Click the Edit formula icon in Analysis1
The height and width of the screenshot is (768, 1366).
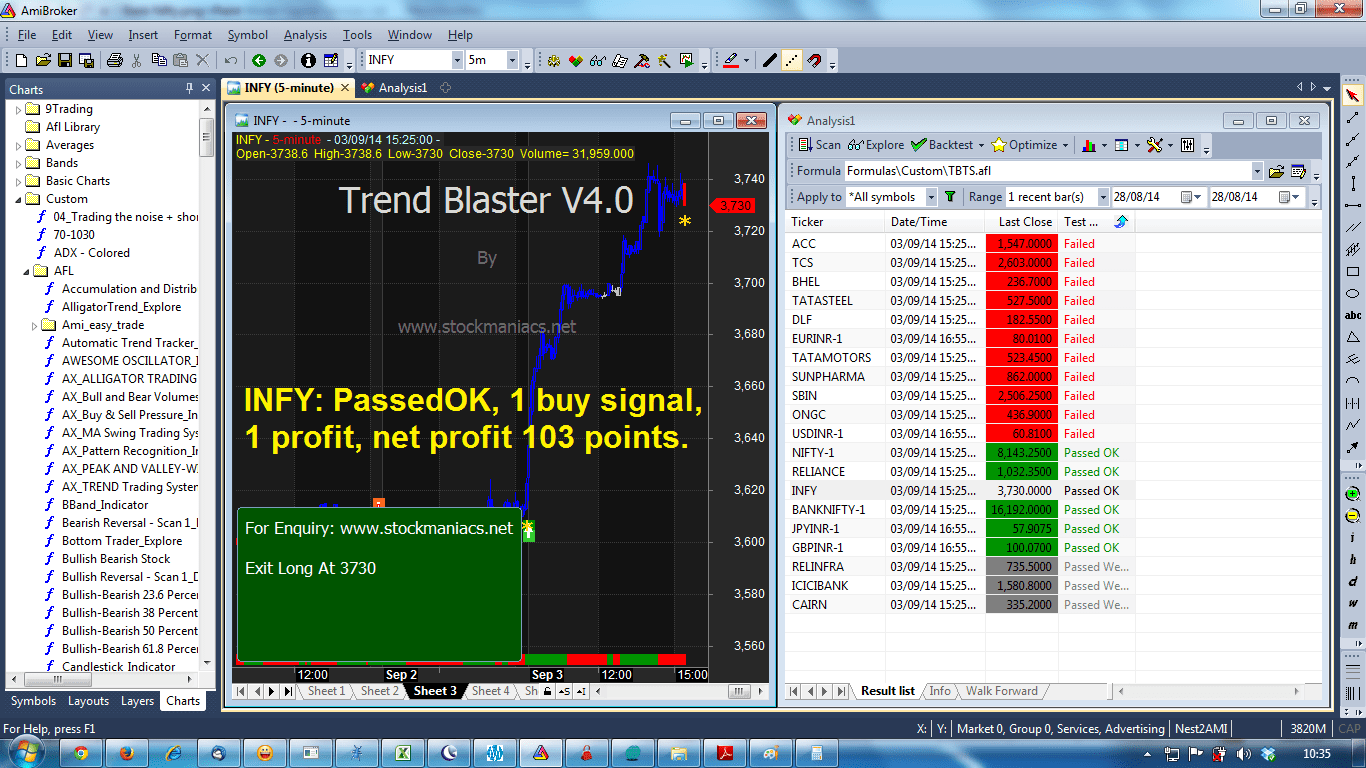tap(1299, 171)
